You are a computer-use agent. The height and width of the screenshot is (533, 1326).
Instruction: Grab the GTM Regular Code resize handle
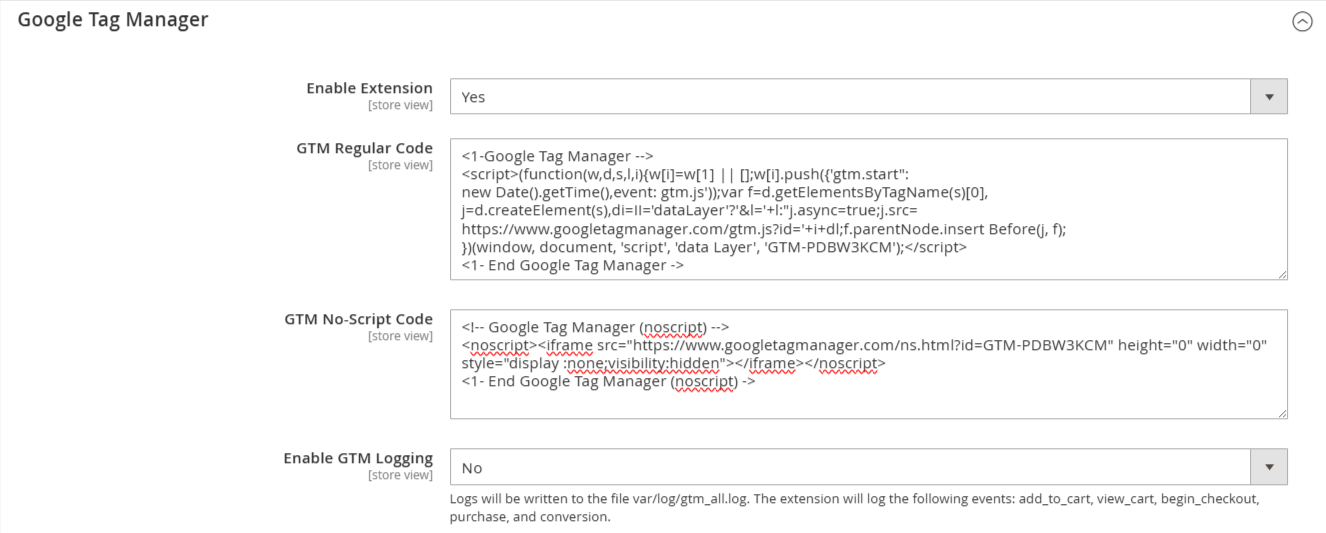tap(1281, 274)
